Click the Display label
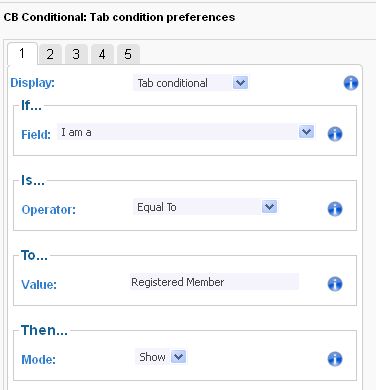The width and height of the screenshot is (376, 390). click(x=32, y=83)
